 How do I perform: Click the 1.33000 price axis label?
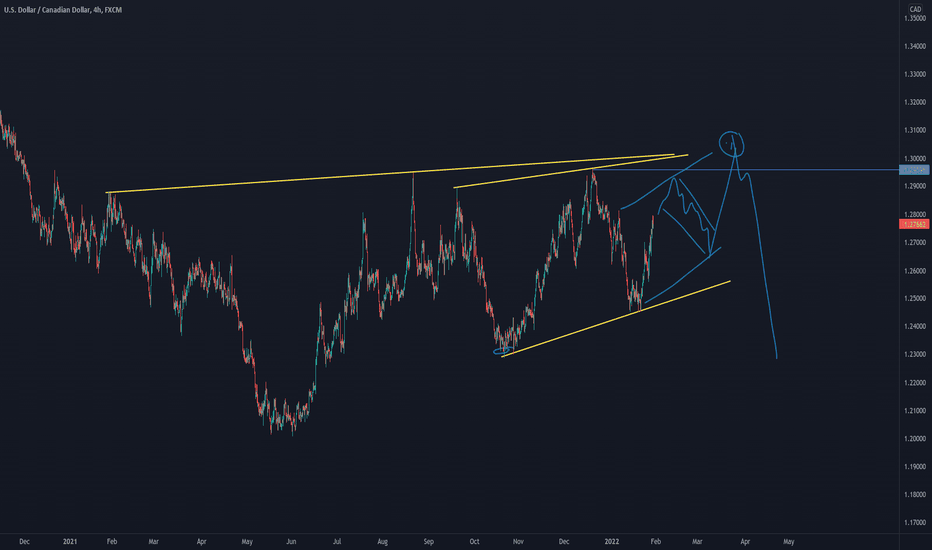pyautogui.click(x=915, y=74)
